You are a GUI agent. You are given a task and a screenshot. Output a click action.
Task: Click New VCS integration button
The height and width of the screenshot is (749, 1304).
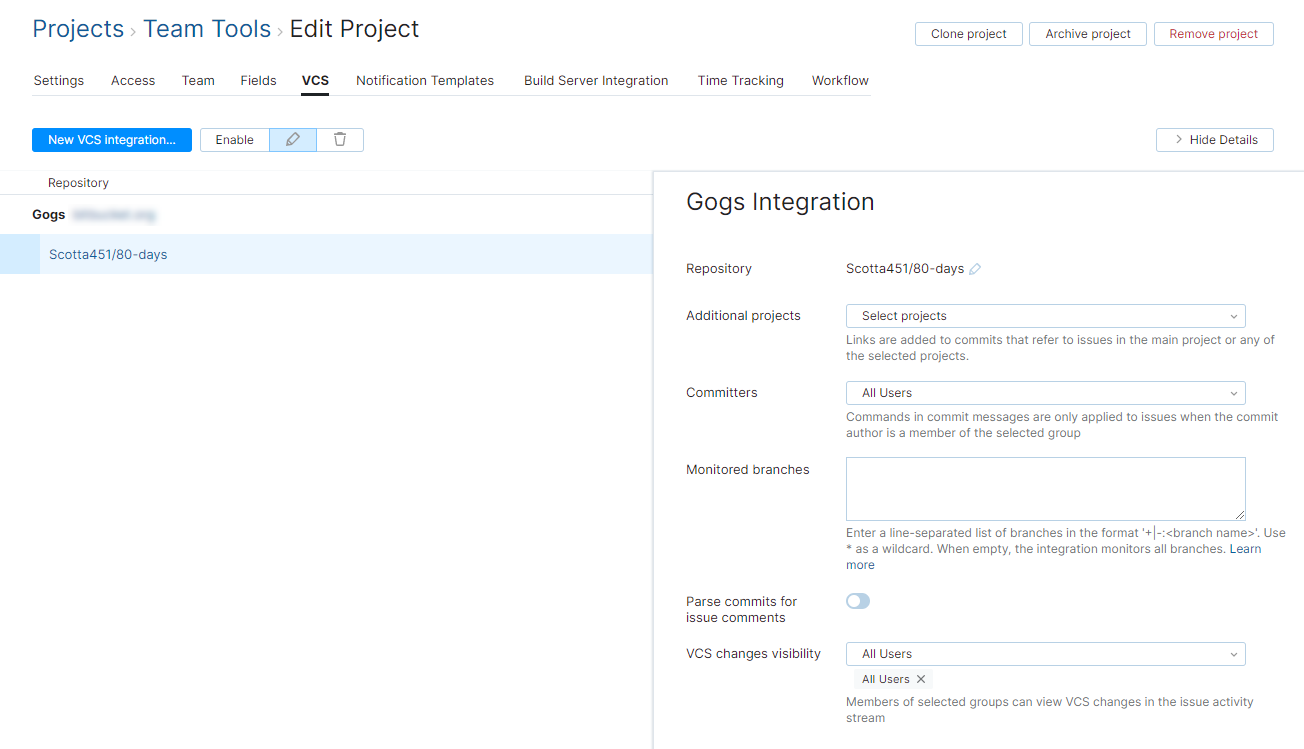pyautogui.click(x=111, y=139)
